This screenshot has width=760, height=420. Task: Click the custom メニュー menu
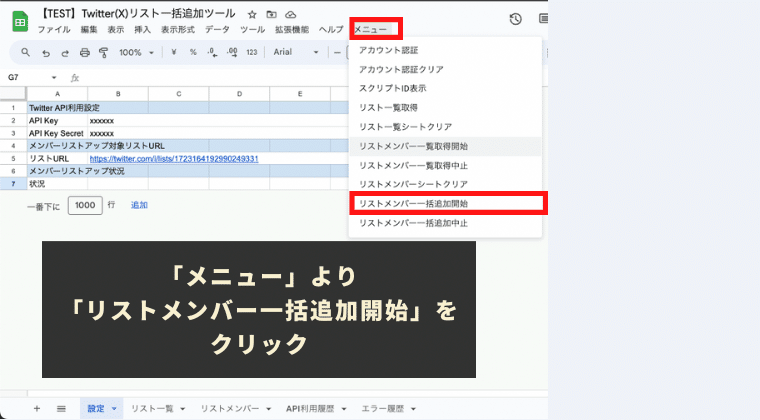click(x=371, y=30)
